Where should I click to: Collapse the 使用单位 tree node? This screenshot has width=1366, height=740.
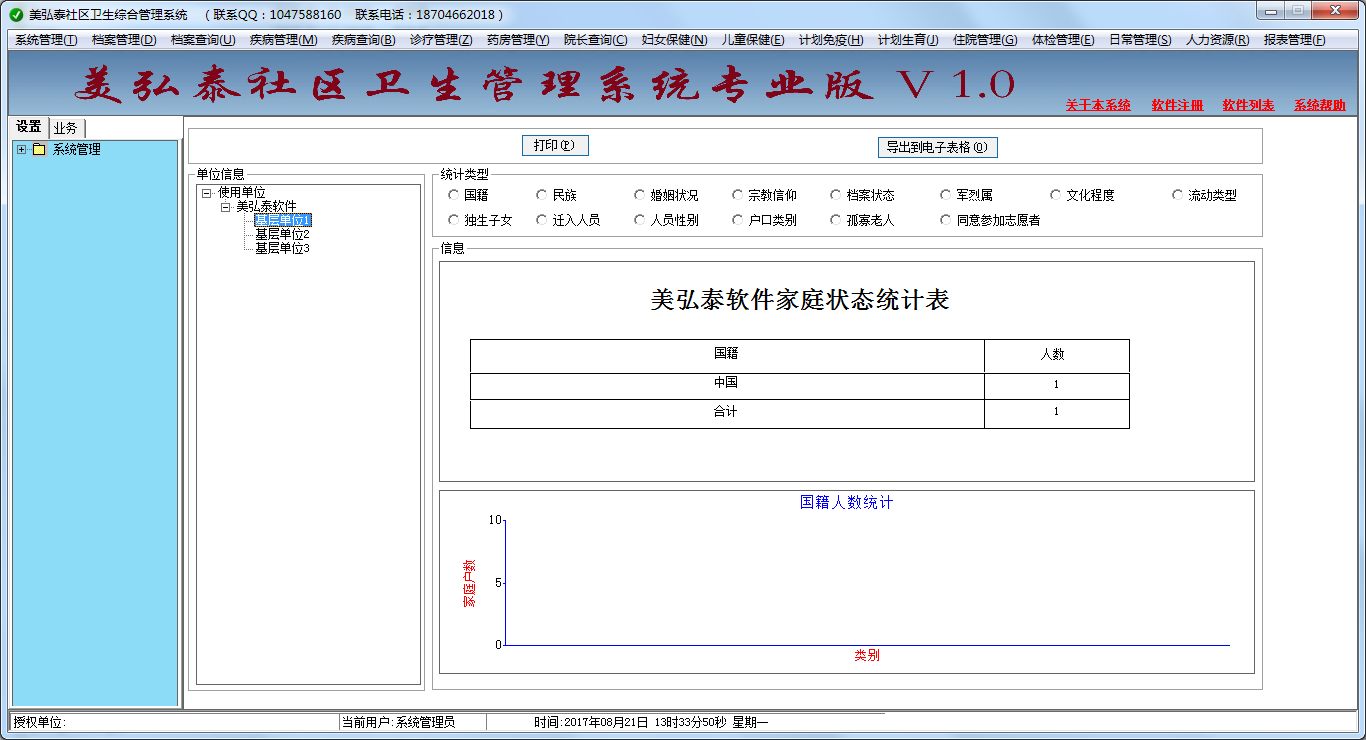coord(206,192)
